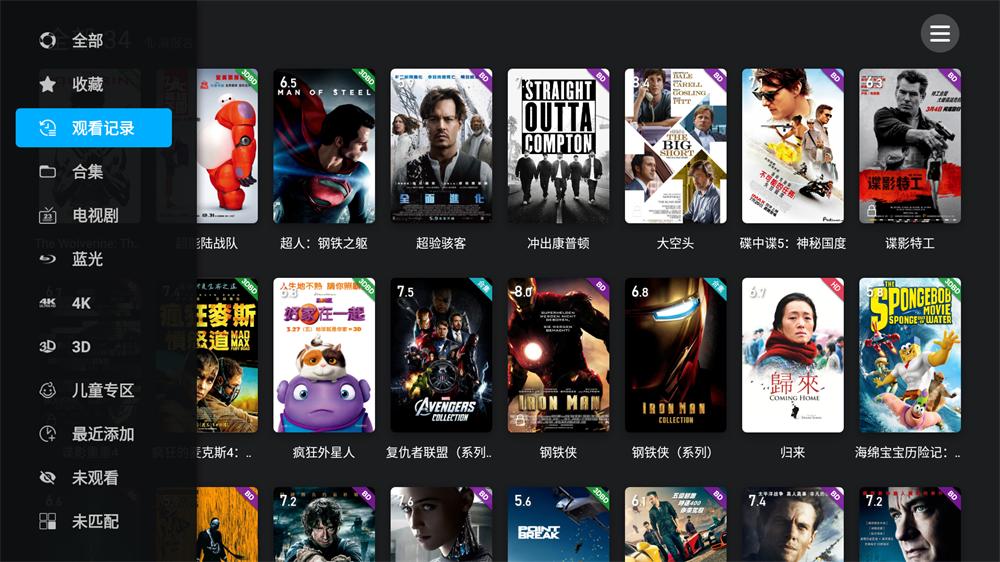
Task: Open the 最近添加 menu entry
Action: click(x=94, y=434)
